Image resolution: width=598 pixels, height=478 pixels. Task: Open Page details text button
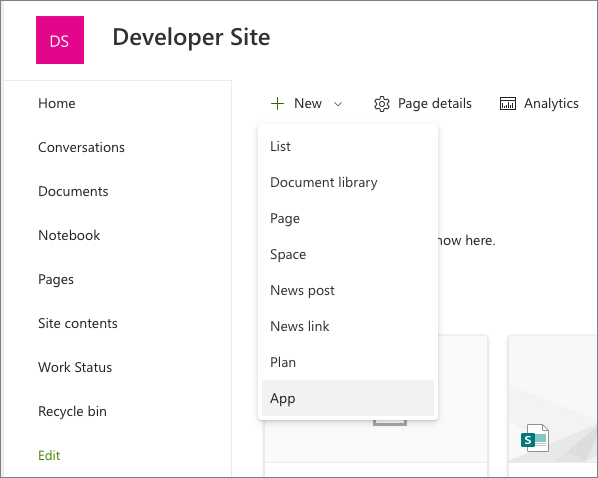coord(435,103)
